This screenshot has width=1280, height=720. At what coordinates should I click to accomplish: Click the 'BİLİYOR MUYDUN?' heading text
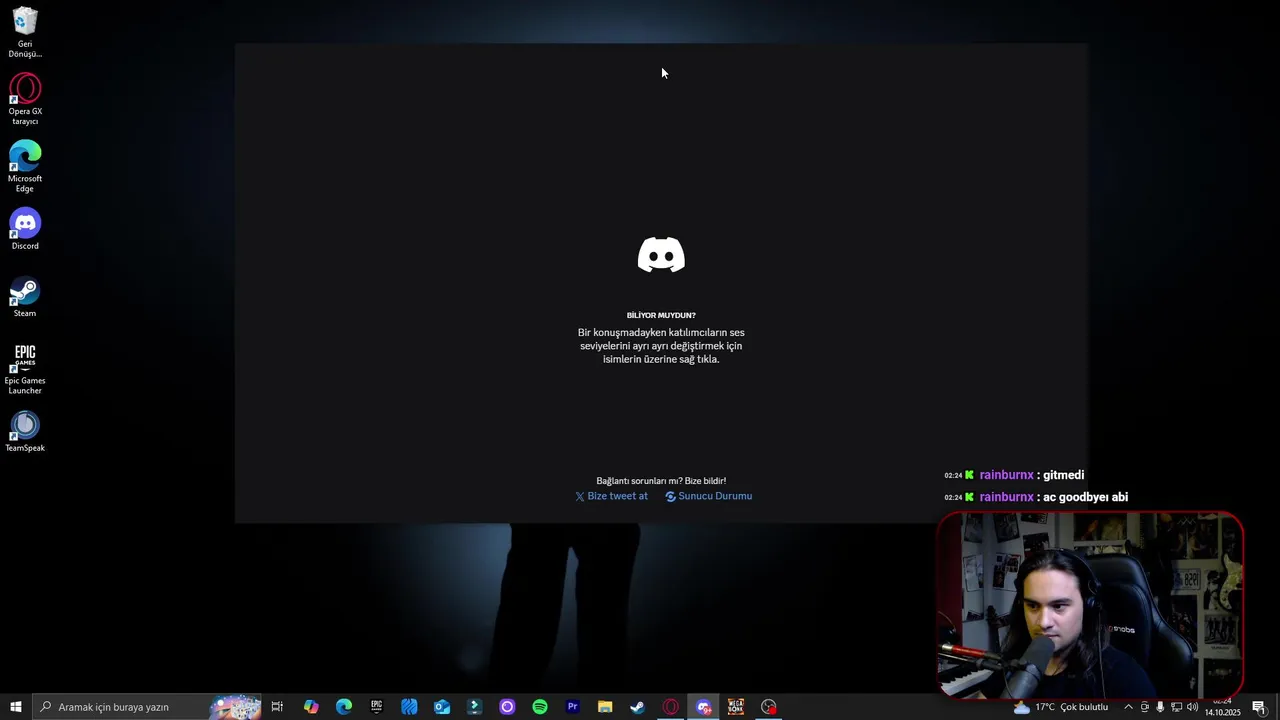(x=661, y=315)
